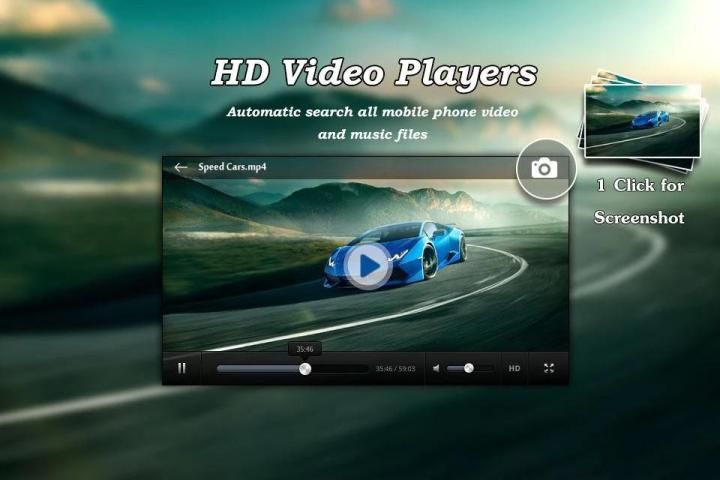Take a screenshot with the camera icon
The width and height of the screenshot is (720, 480).
point(545,168)
